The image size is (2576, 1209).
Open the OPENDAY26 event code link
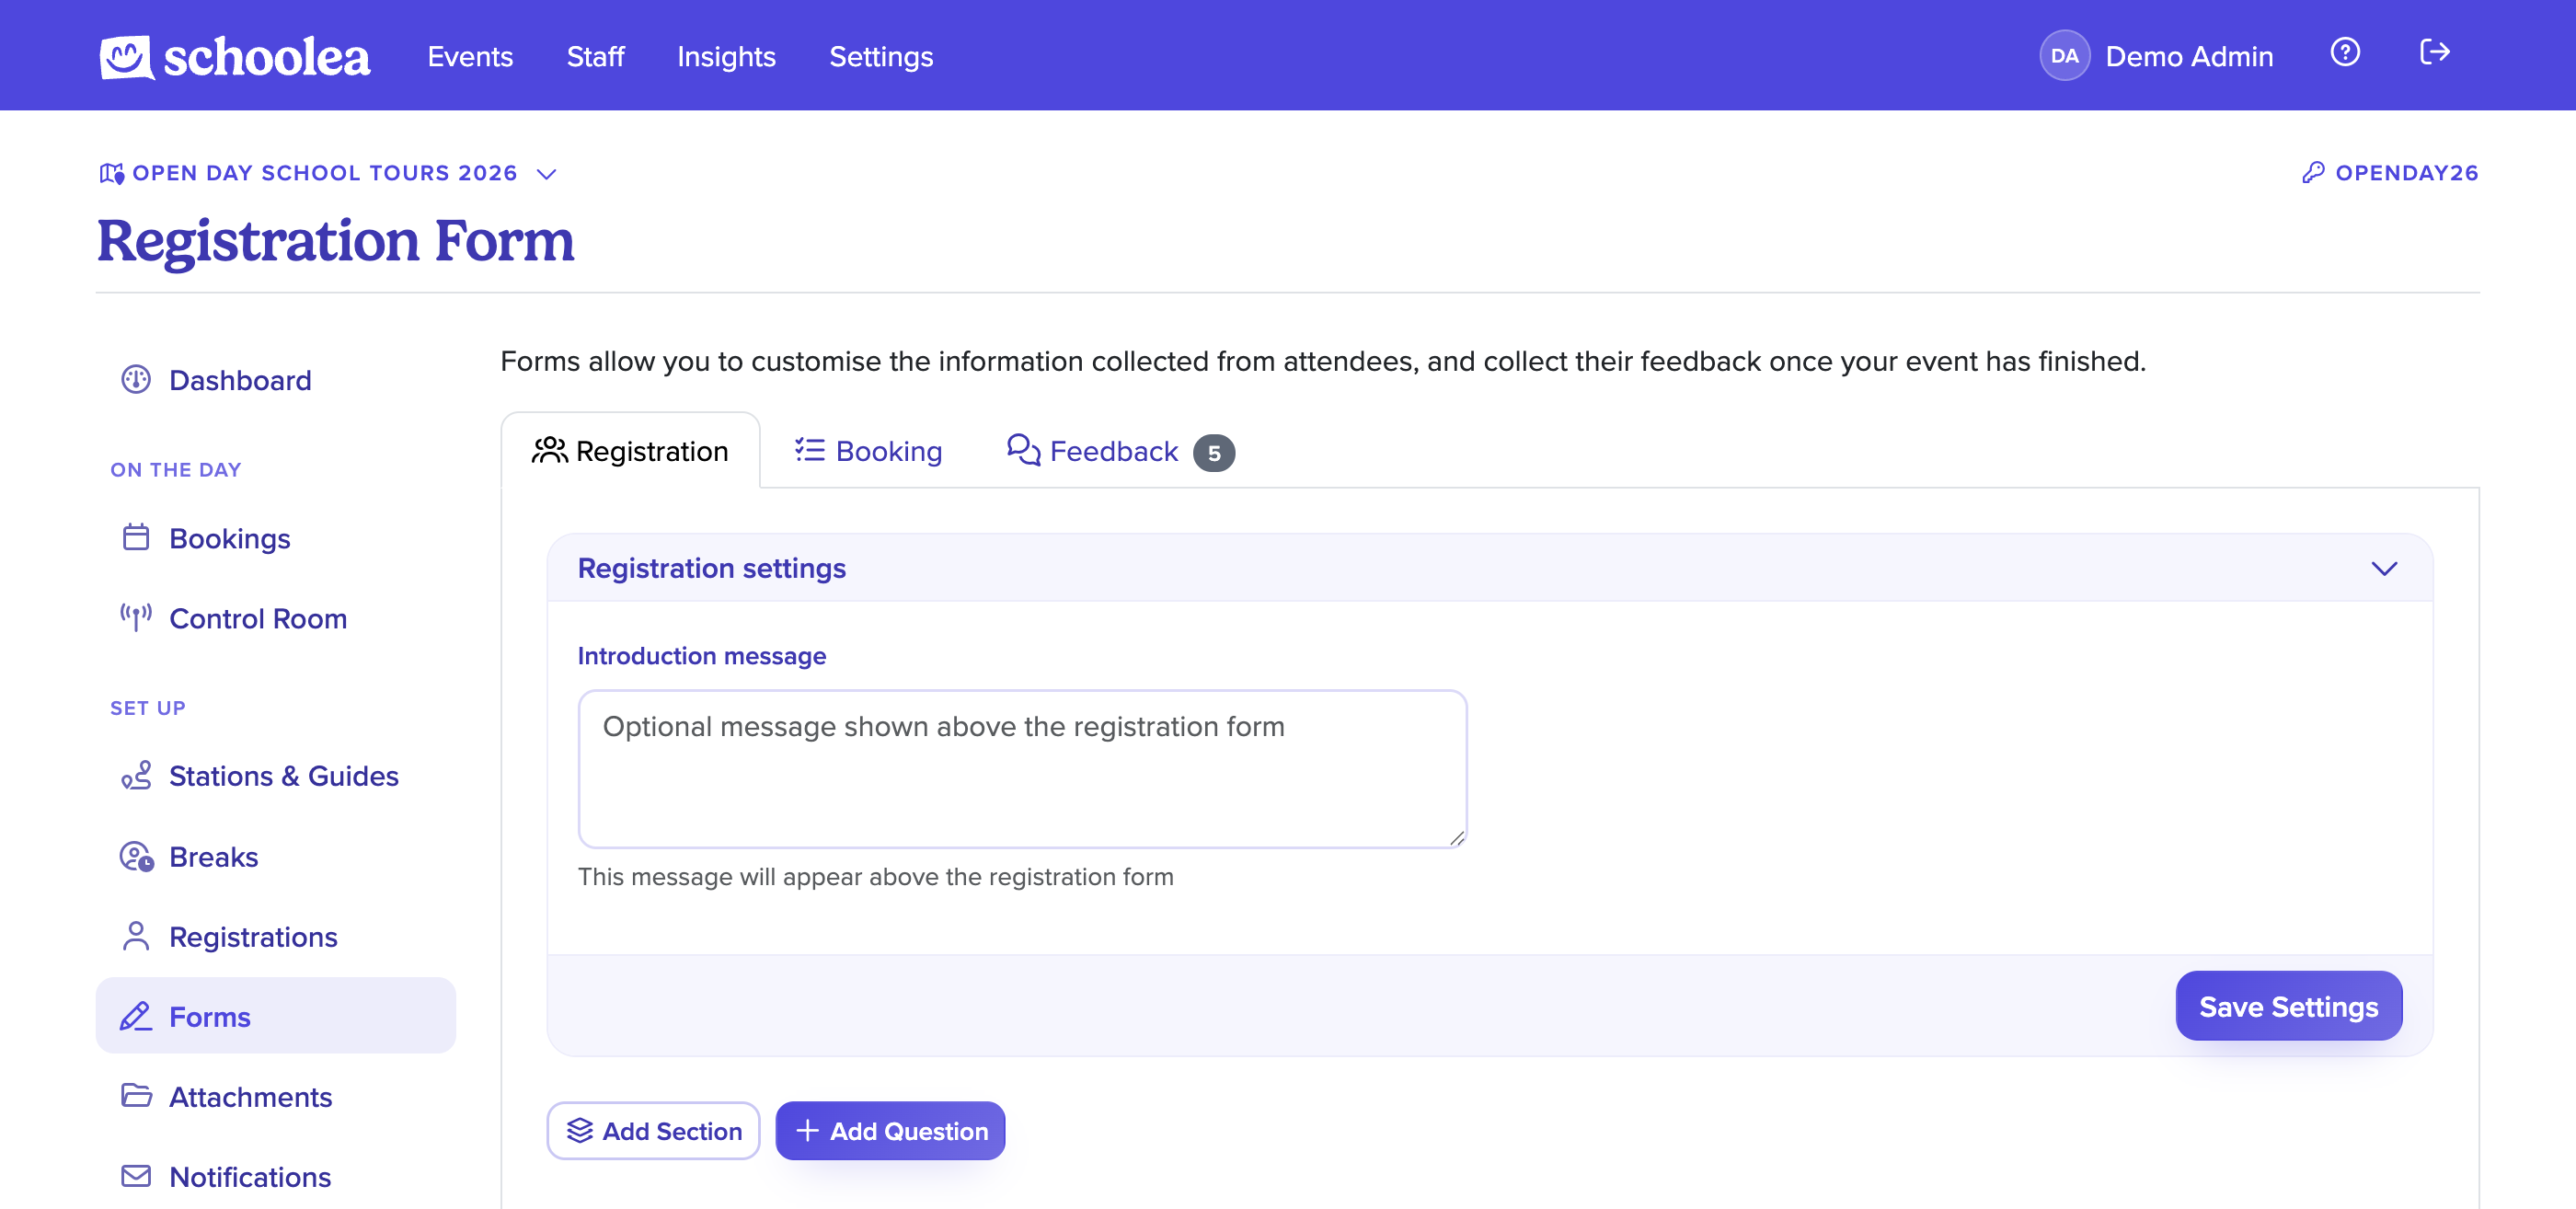pyautogui.click(x=2390, y=172)
